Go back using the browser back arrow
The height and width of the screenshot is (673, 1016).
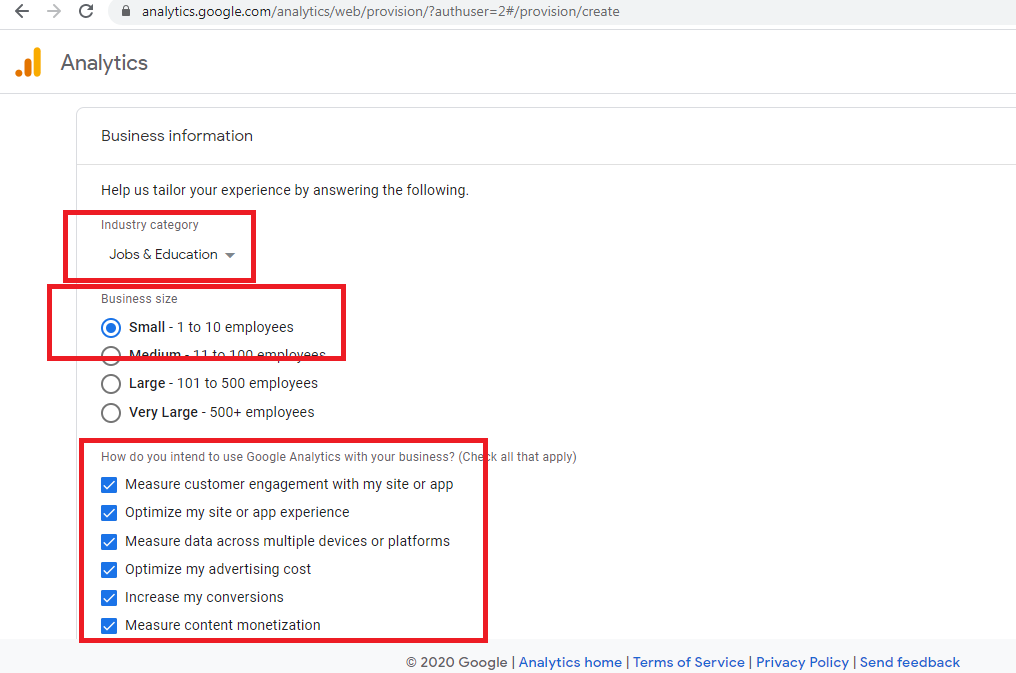(22, 11)
